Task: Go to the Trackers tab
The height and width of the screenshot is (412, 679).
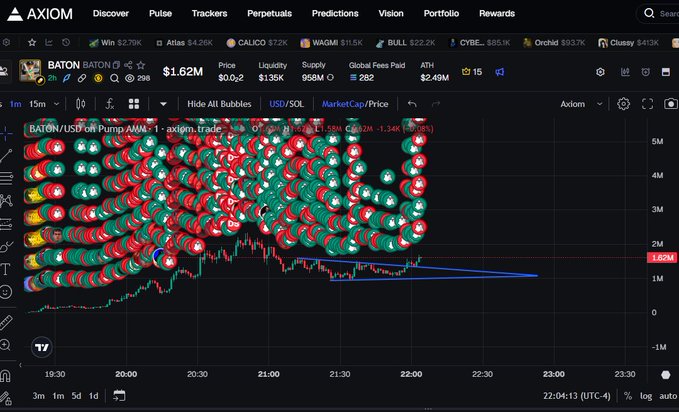Action: coord(210,13)
